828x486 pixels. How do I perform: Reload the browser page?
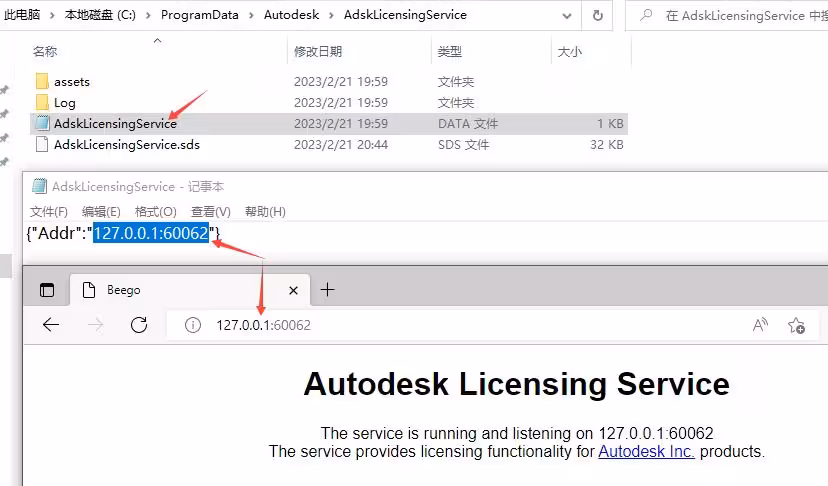(x=139, y=324)
